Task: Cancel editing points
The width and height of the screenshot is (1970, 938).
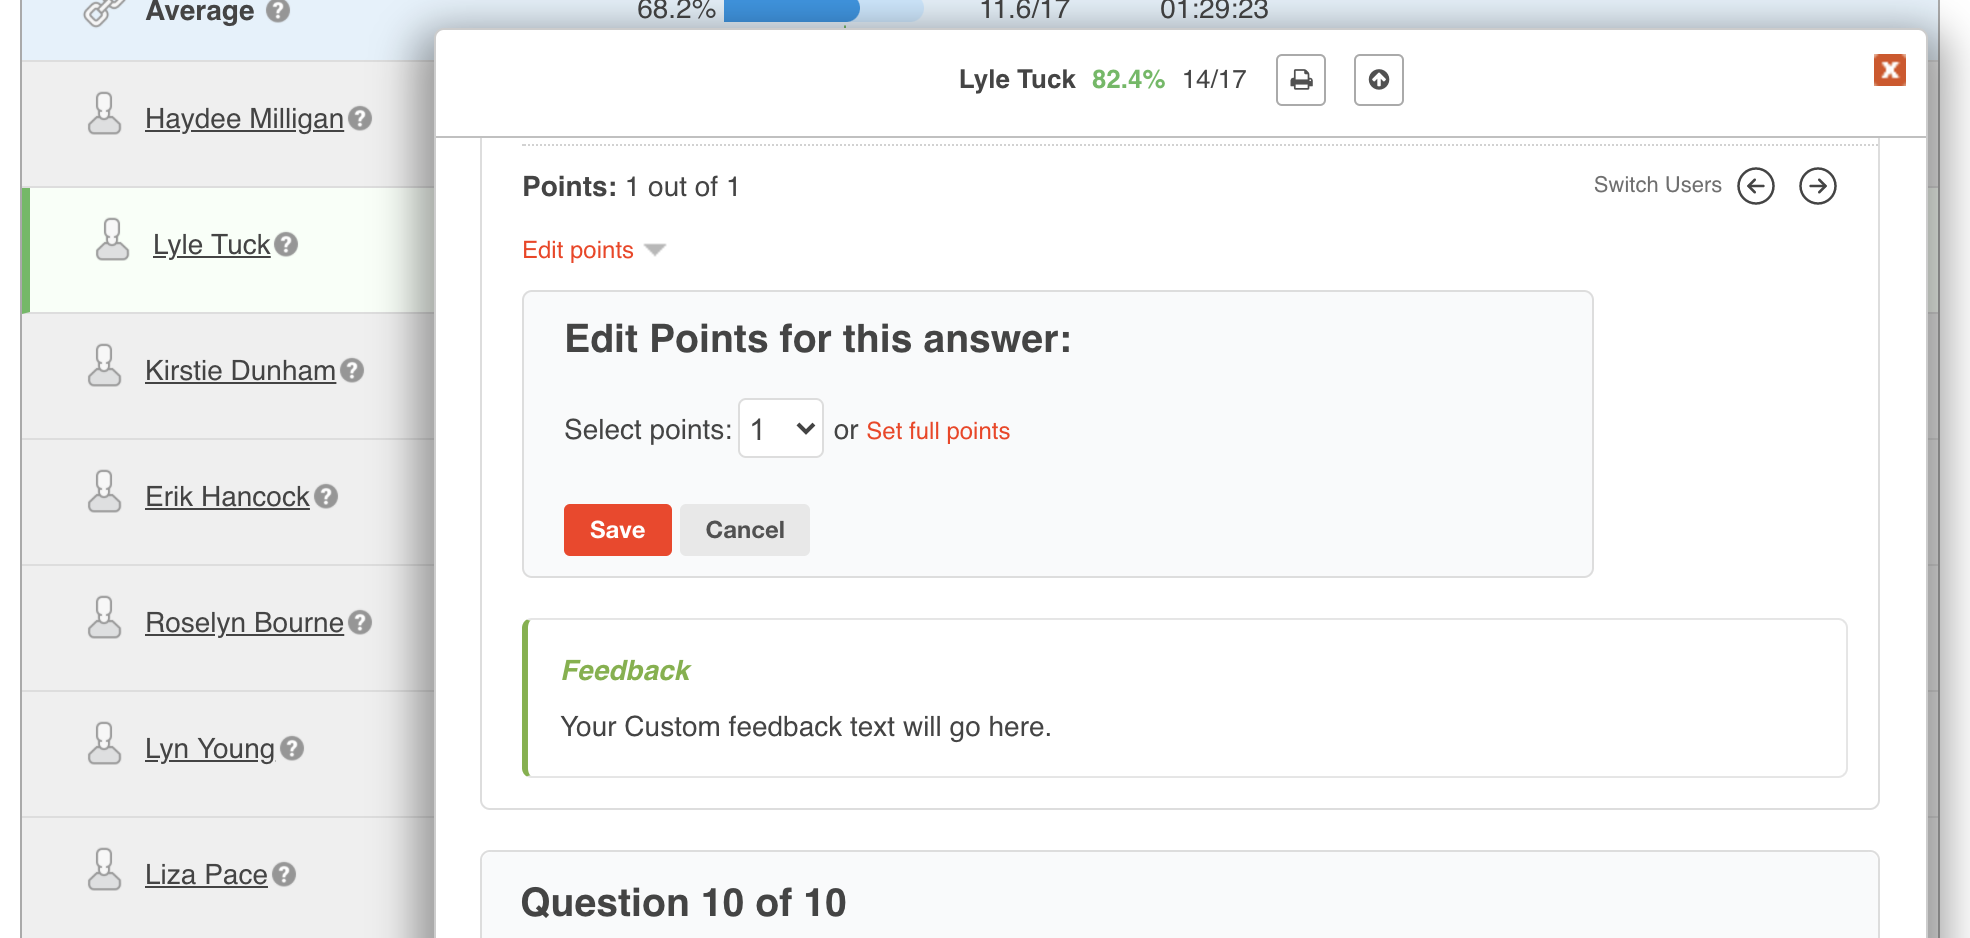Action: [744, 530]
